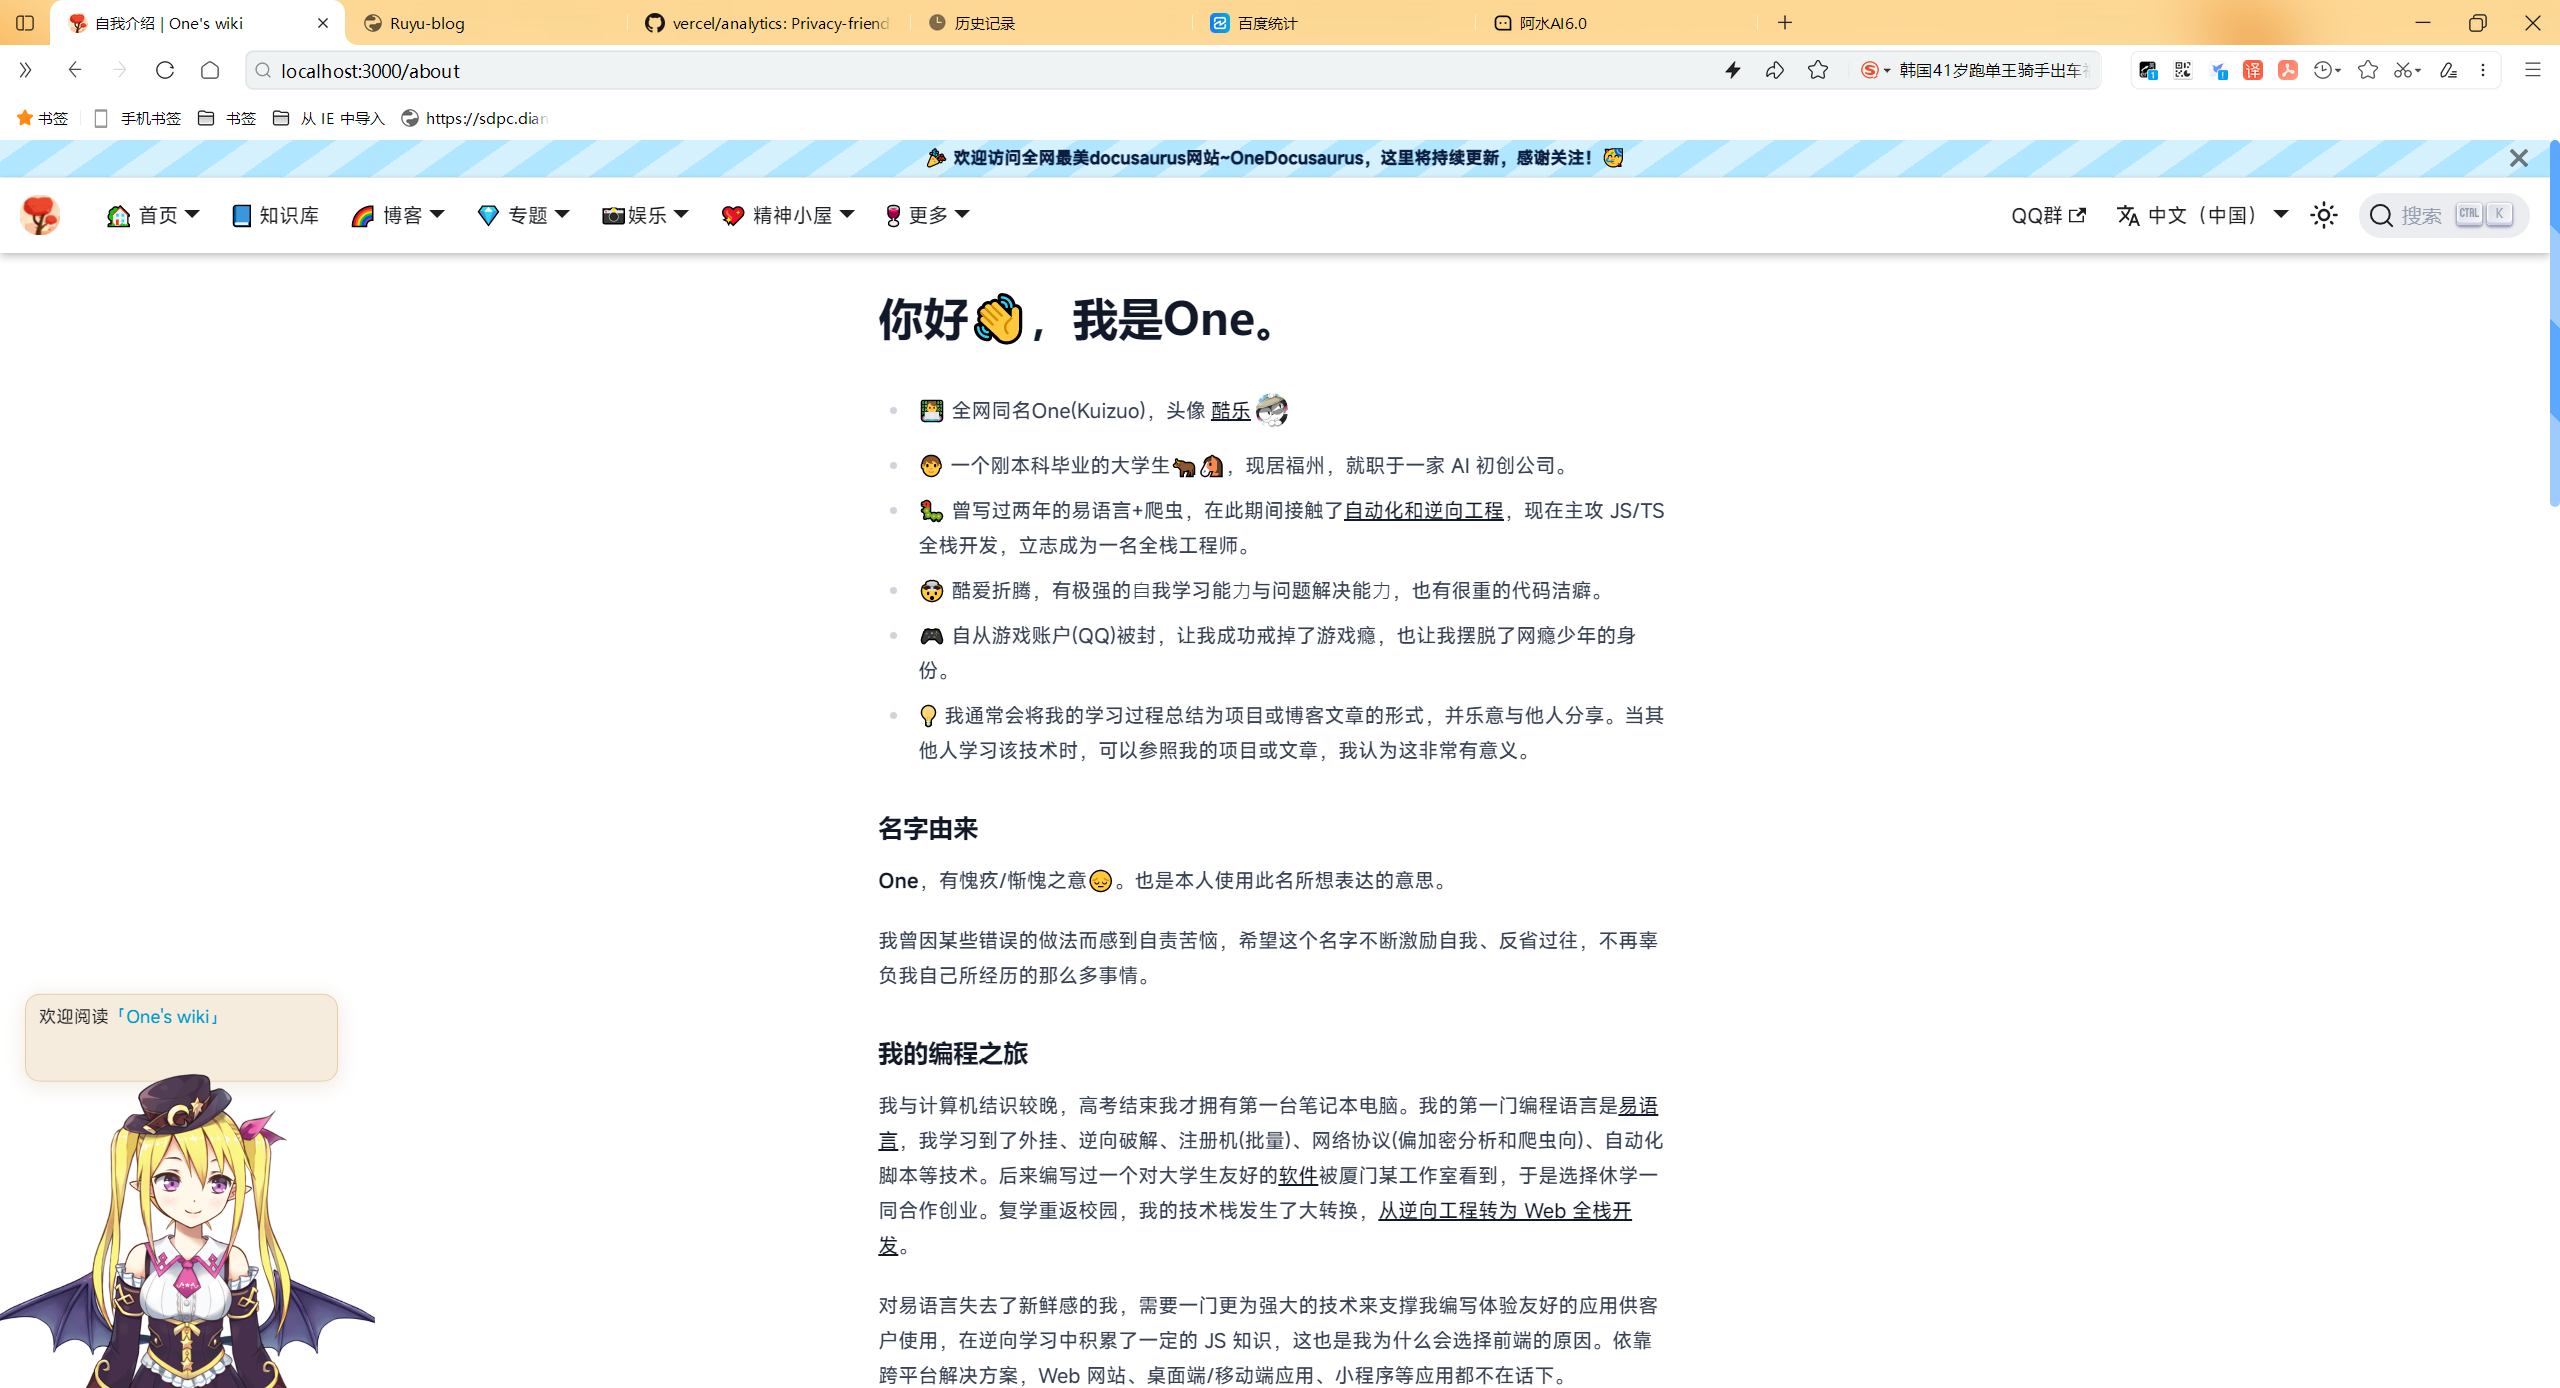This screenshot has height=1388, width=2560.
Task: Click the Live2D anime character widget
Action: tap(187, 1232)
